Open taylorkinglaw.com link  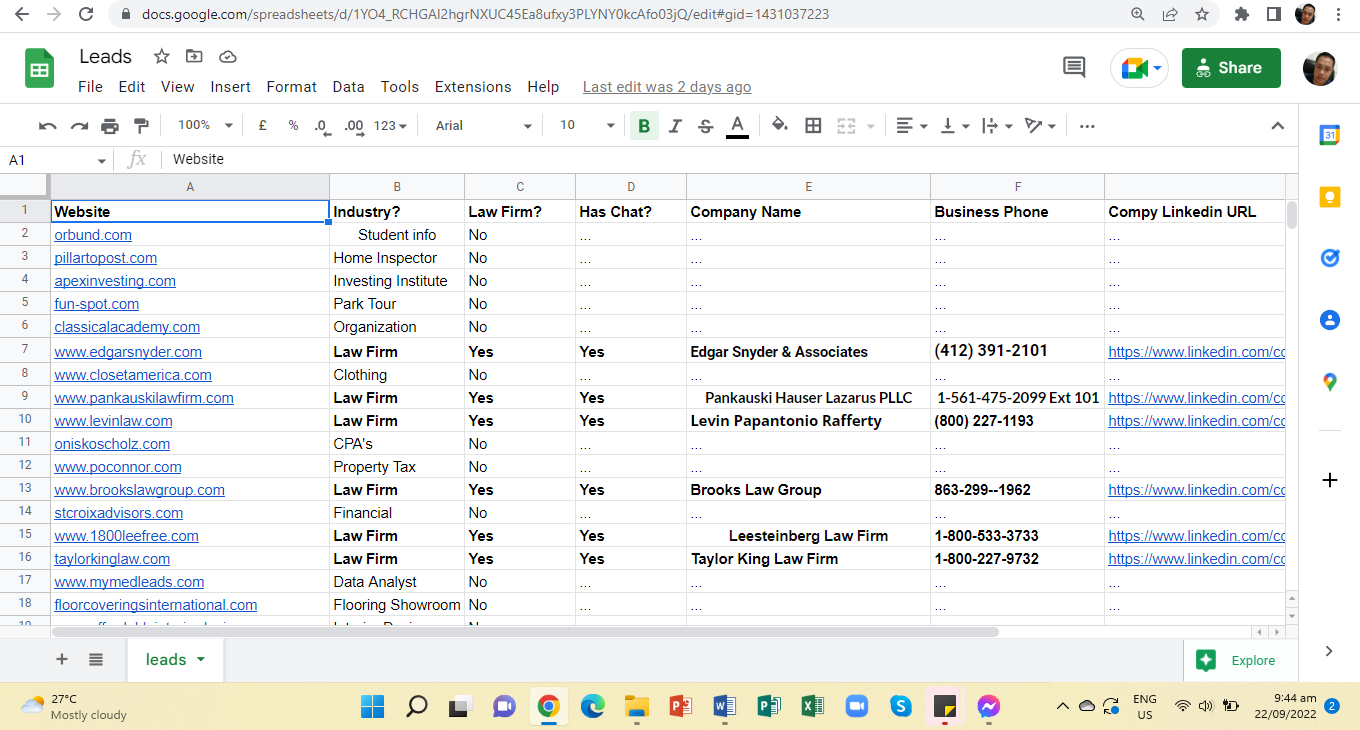pos(112,559)
